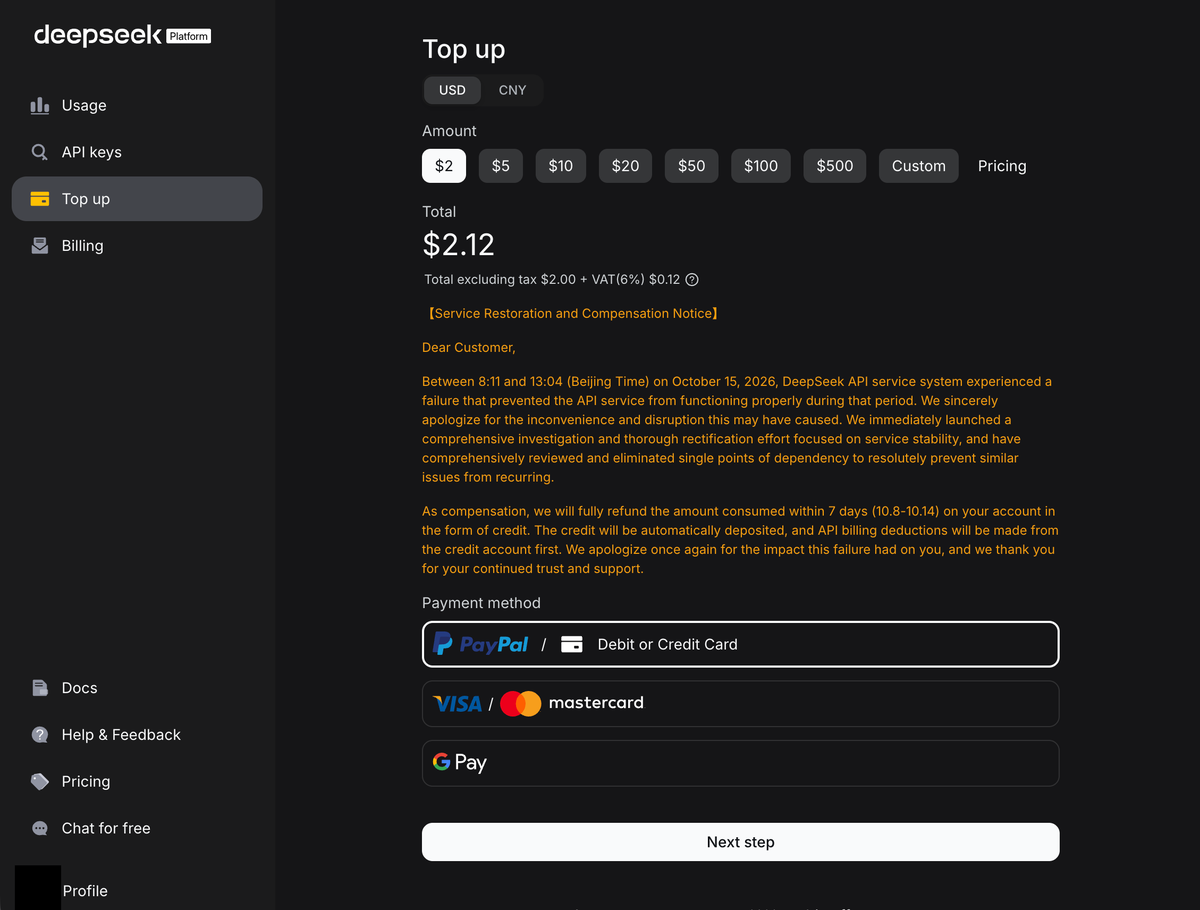This screenshot has height=910, width=1200.
Task: Click the Pricing tag icon in sidebar
Action: click(x=40, y=781)
